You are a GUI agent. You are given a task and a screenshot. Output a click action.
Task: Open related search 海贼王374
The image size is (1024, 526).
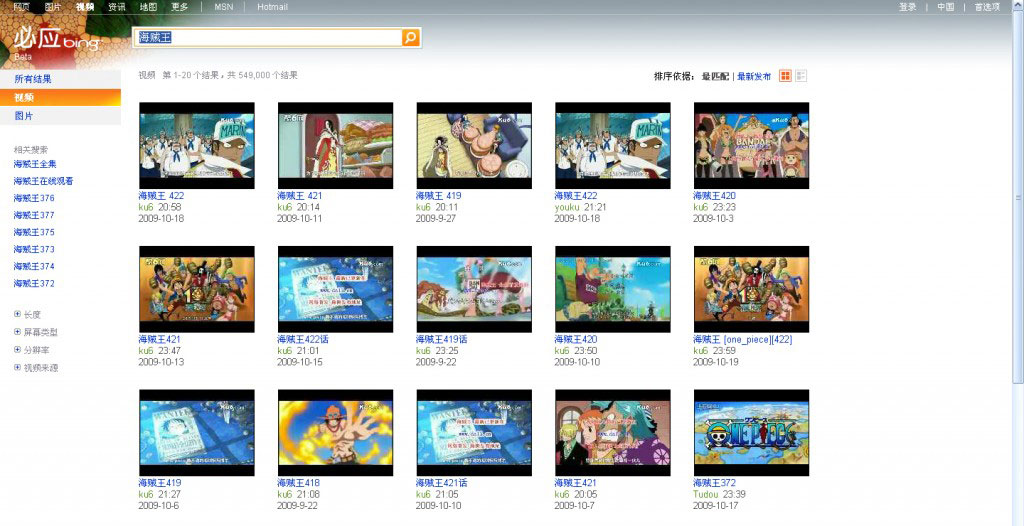click(x=34, y=266)
